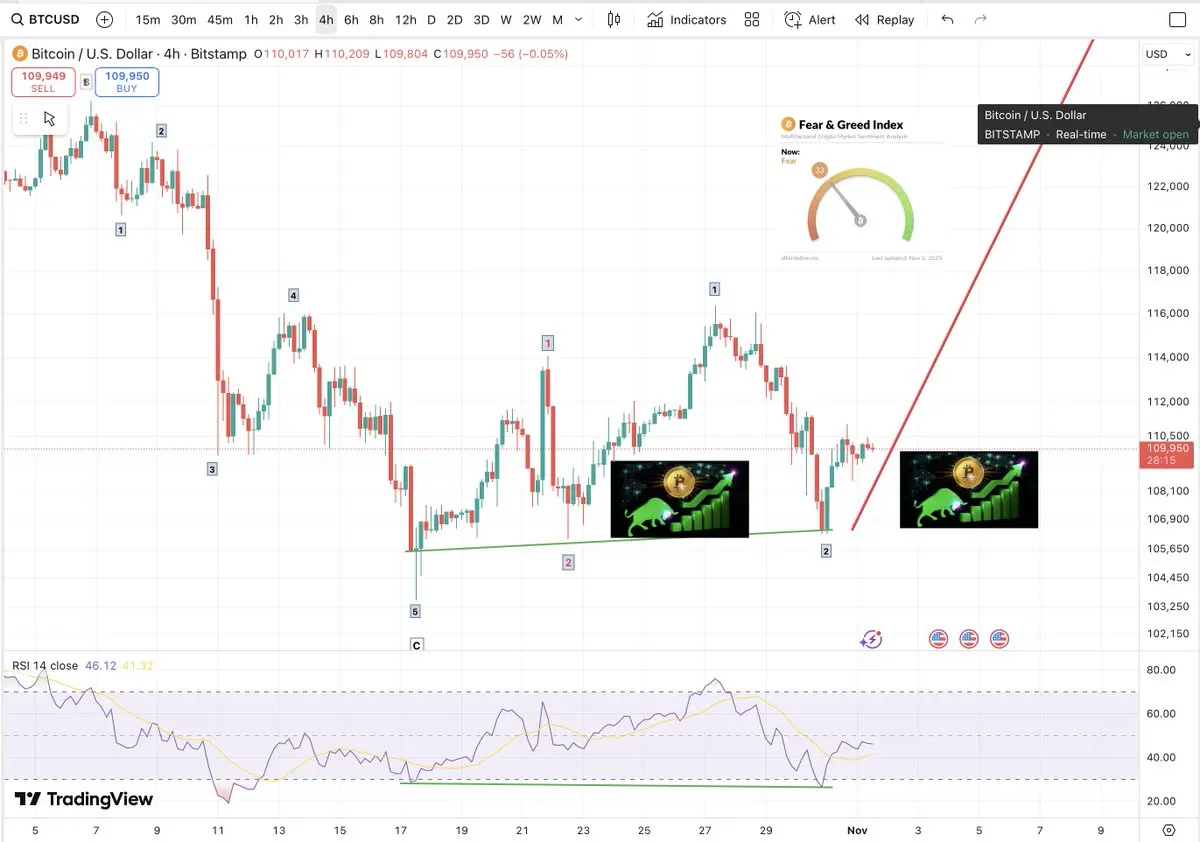
Task: Redo the last undone action
Action: pyautogui.click(x=981, y=19)
